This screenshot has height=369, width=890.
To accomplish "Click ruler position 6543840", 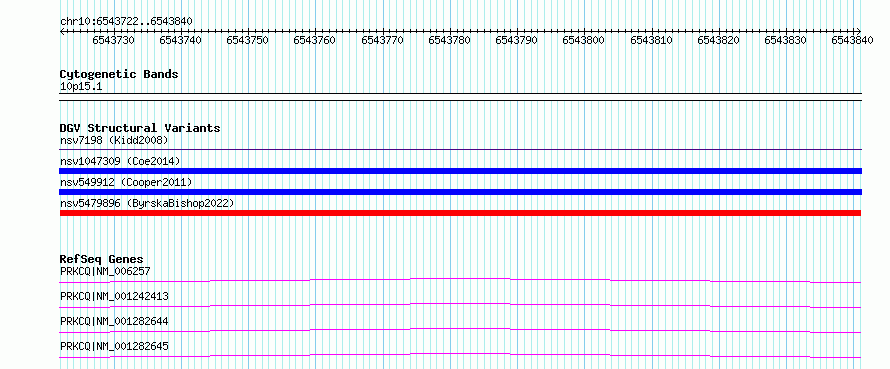I will pos(852,40).
